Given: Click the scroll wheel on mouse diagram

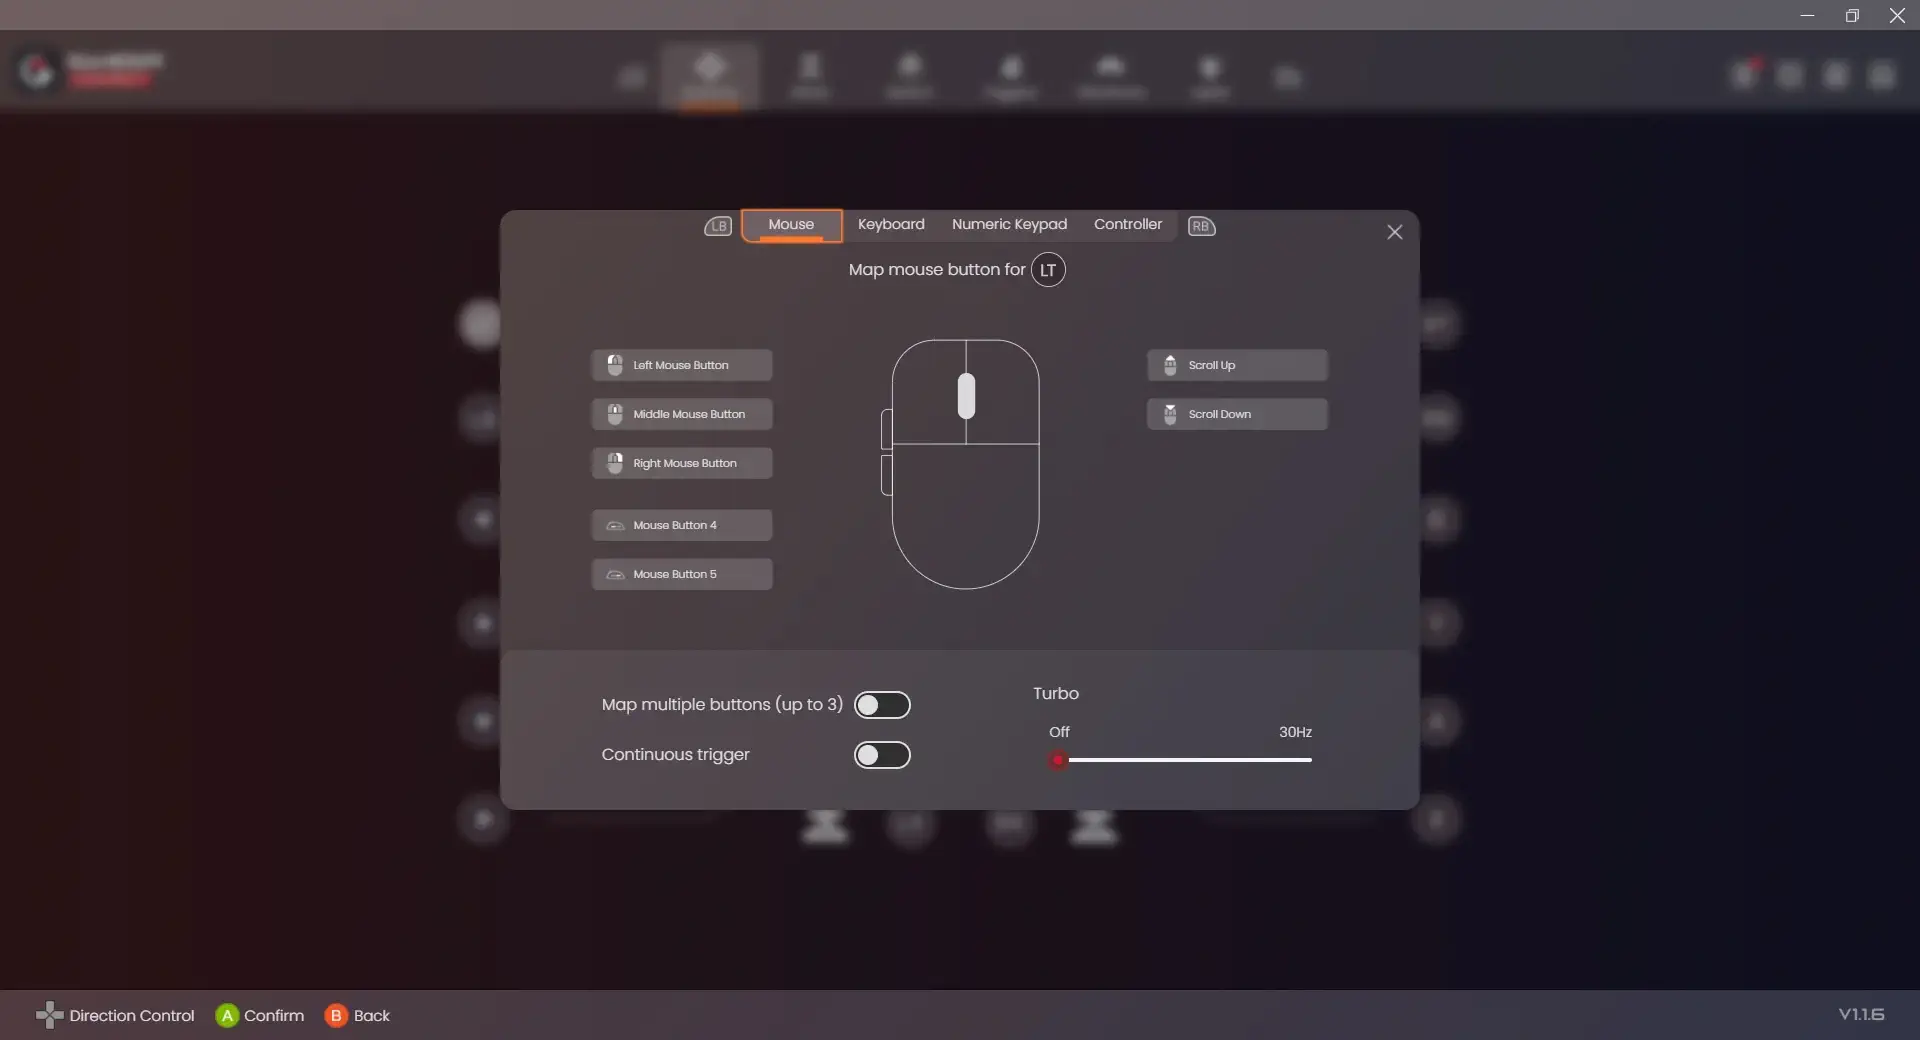Looking at the screenshot, I should click(x=966, y=396).
